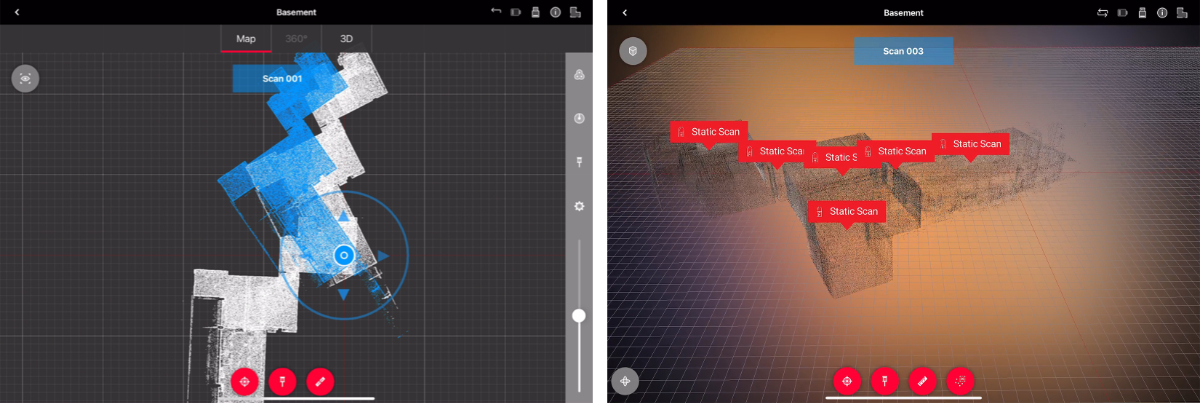
Task: Tap pin icon in map side panel
Action: click(579, 162)
